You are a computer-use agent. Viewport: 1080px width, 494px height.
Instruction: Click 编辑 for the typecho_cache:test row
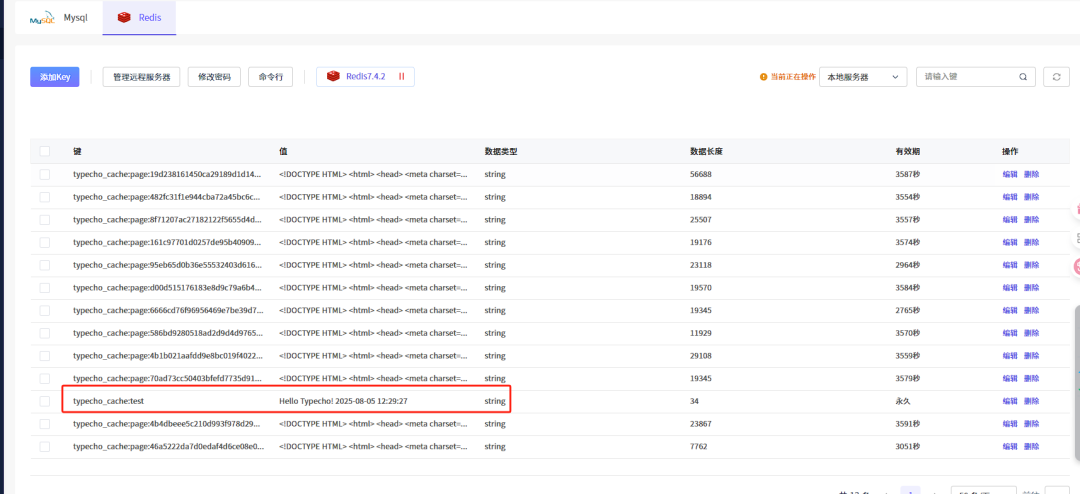tap(1010, 401)
